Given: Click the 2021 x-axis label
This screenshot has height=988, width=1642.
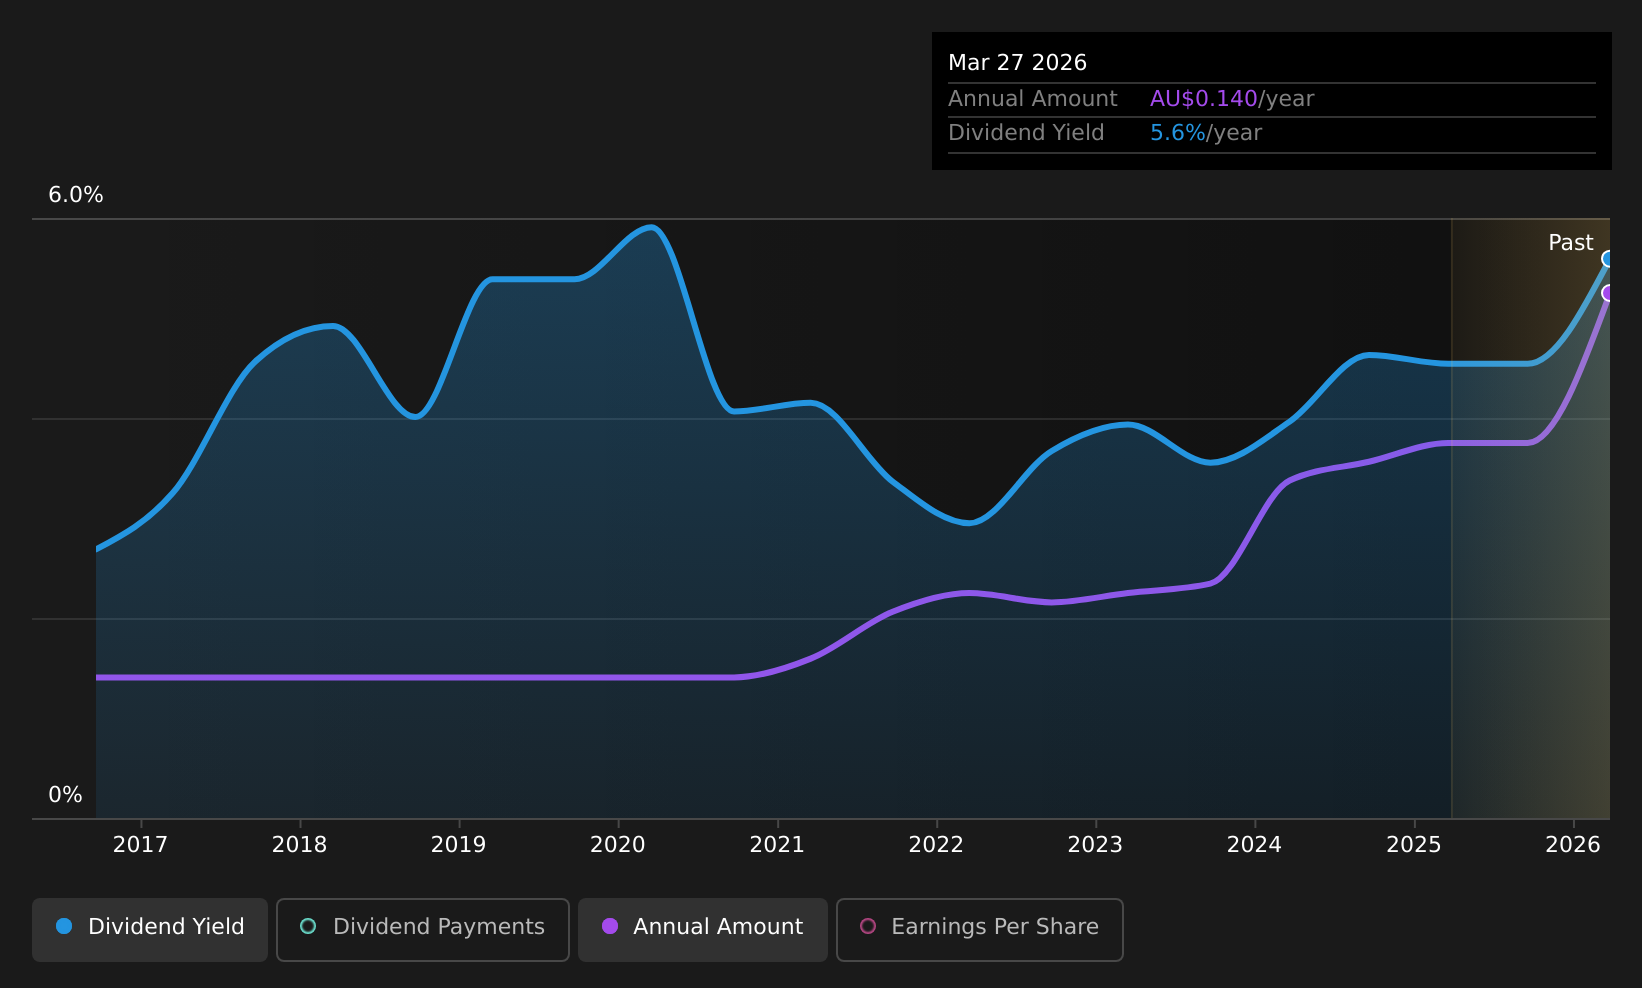Looking at the screenshot, I should (x=777, y=845).
